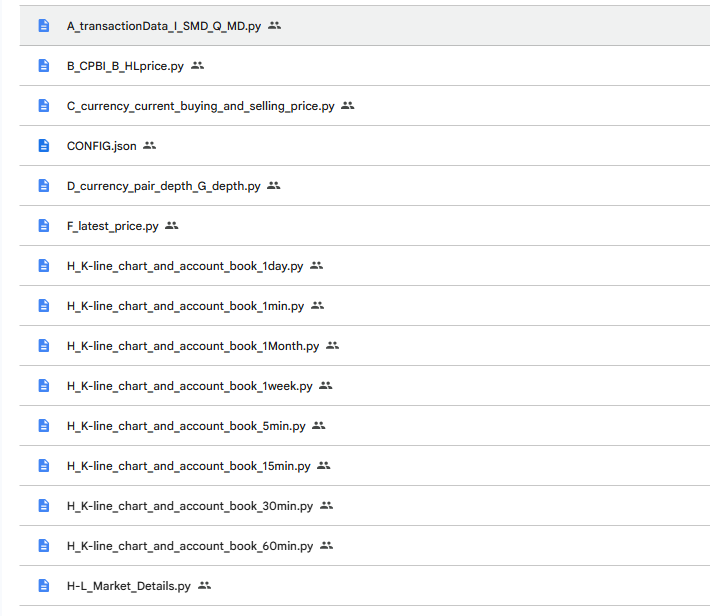Select the H-L_Market_Details.py file name

click(x=128, y=586)
